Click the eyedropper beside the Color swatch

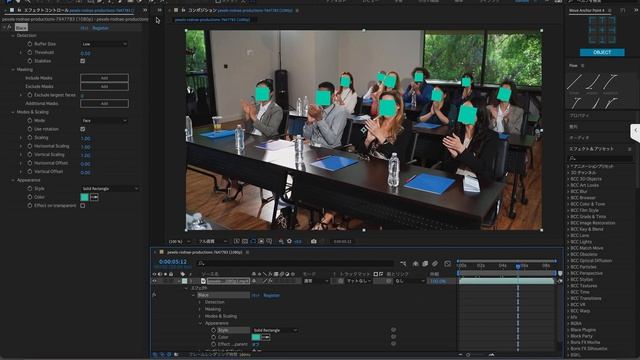[94, 197]
